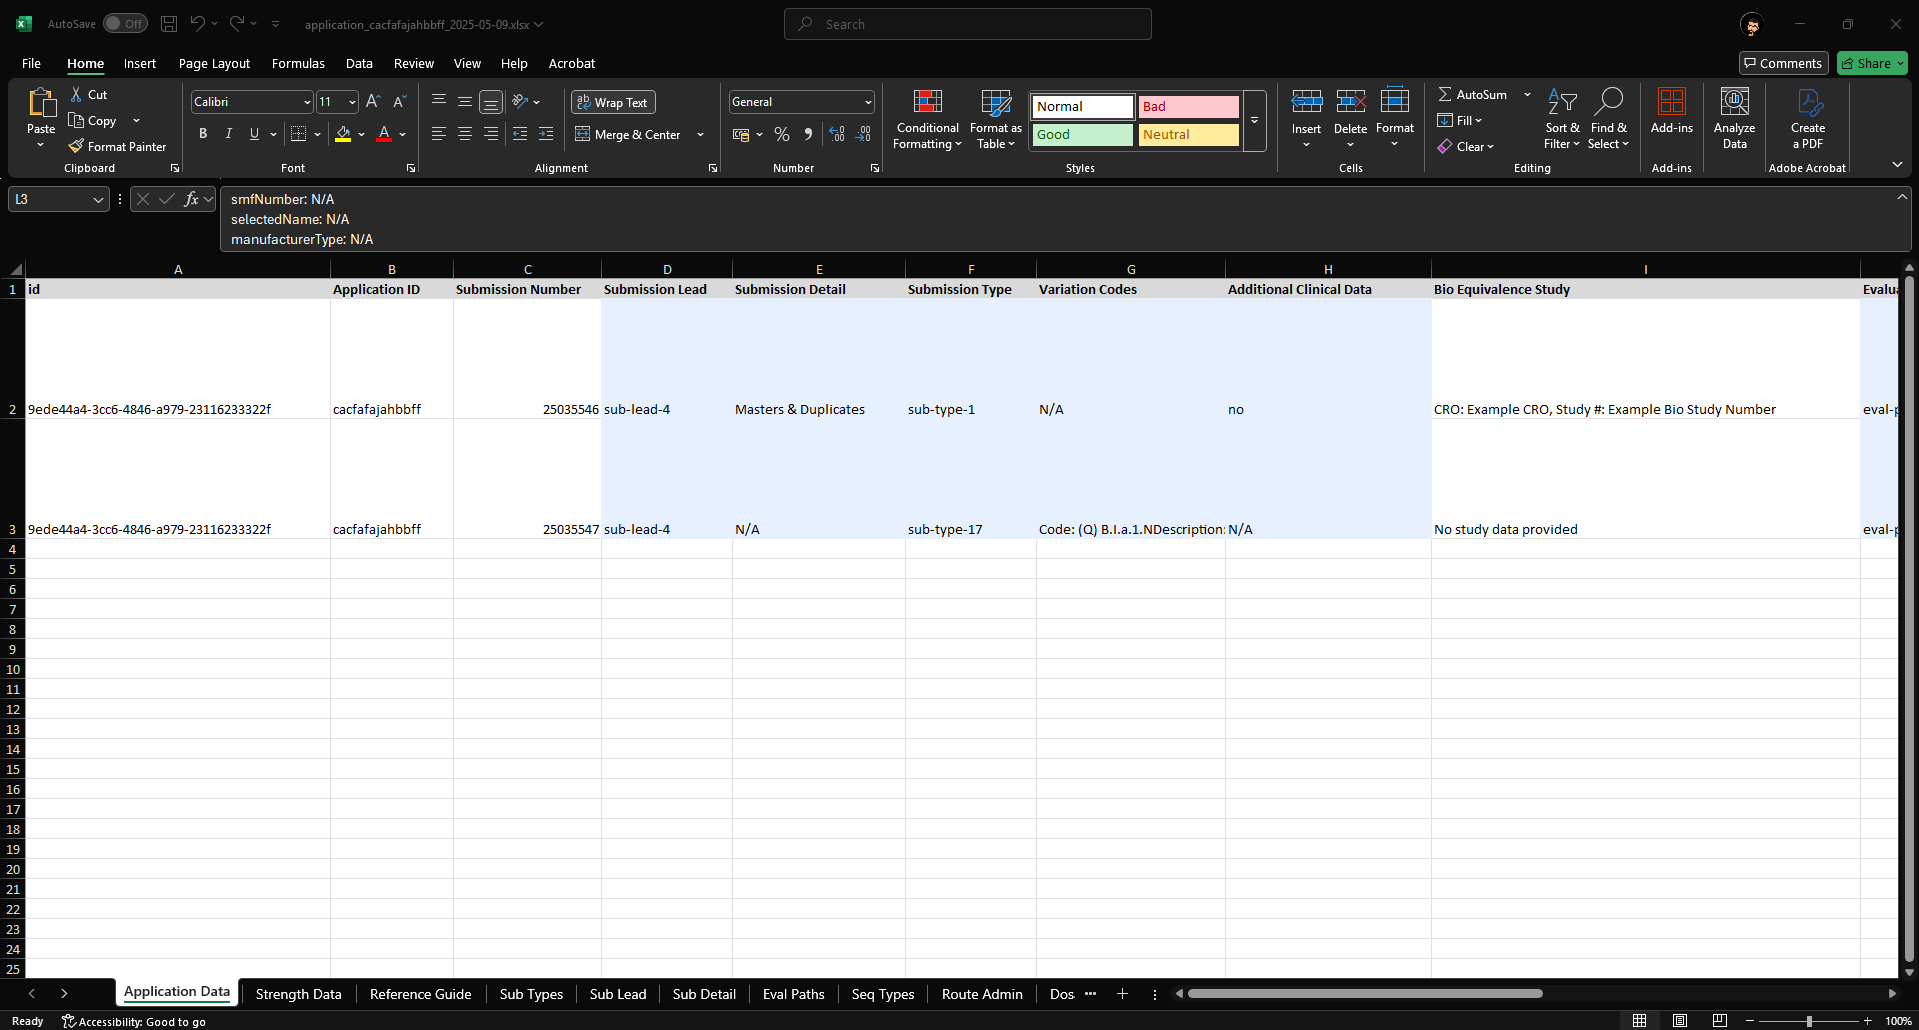Open the Comments pane button
This screenshot has width=1919, height=1030.
1783,63
